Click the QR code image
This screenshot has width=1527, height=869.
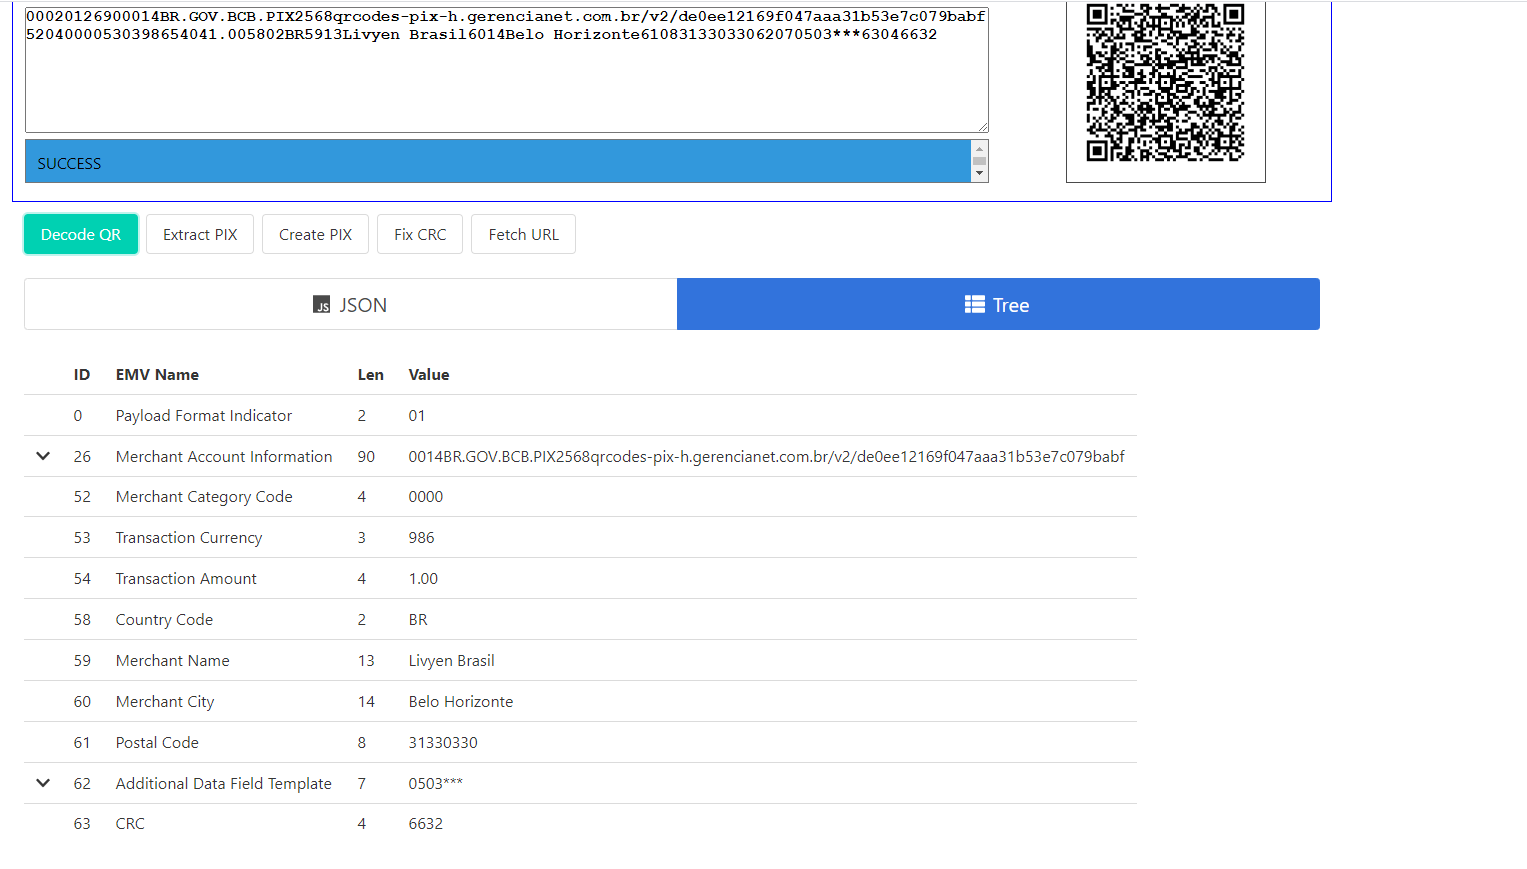click(1165, 82)
